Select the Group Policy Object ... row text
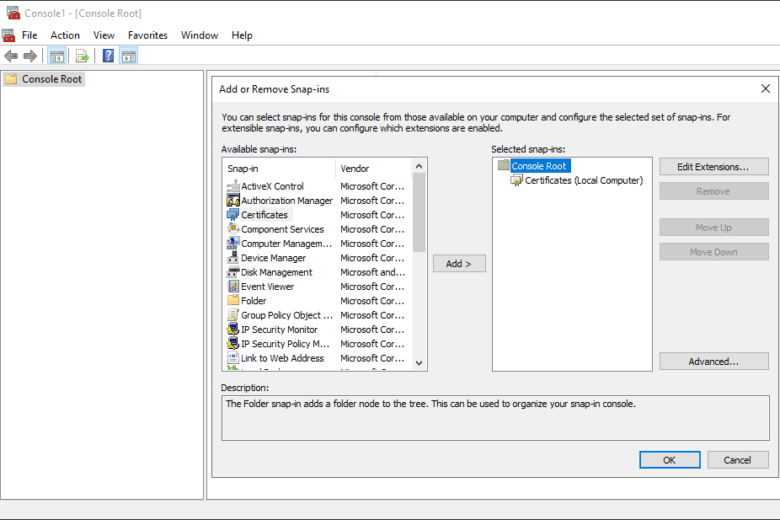780x520 pixels. coord(287,315)
